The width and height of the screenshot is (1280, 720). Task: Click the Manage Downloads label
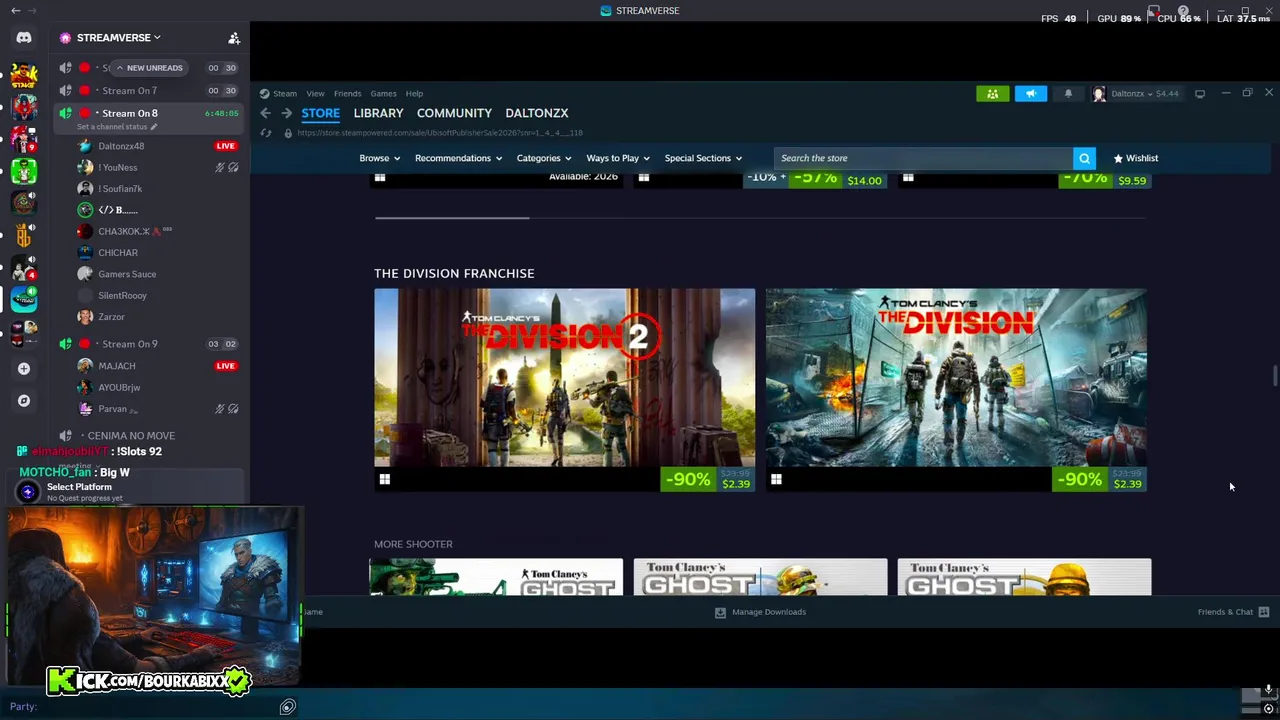(769, 612)
